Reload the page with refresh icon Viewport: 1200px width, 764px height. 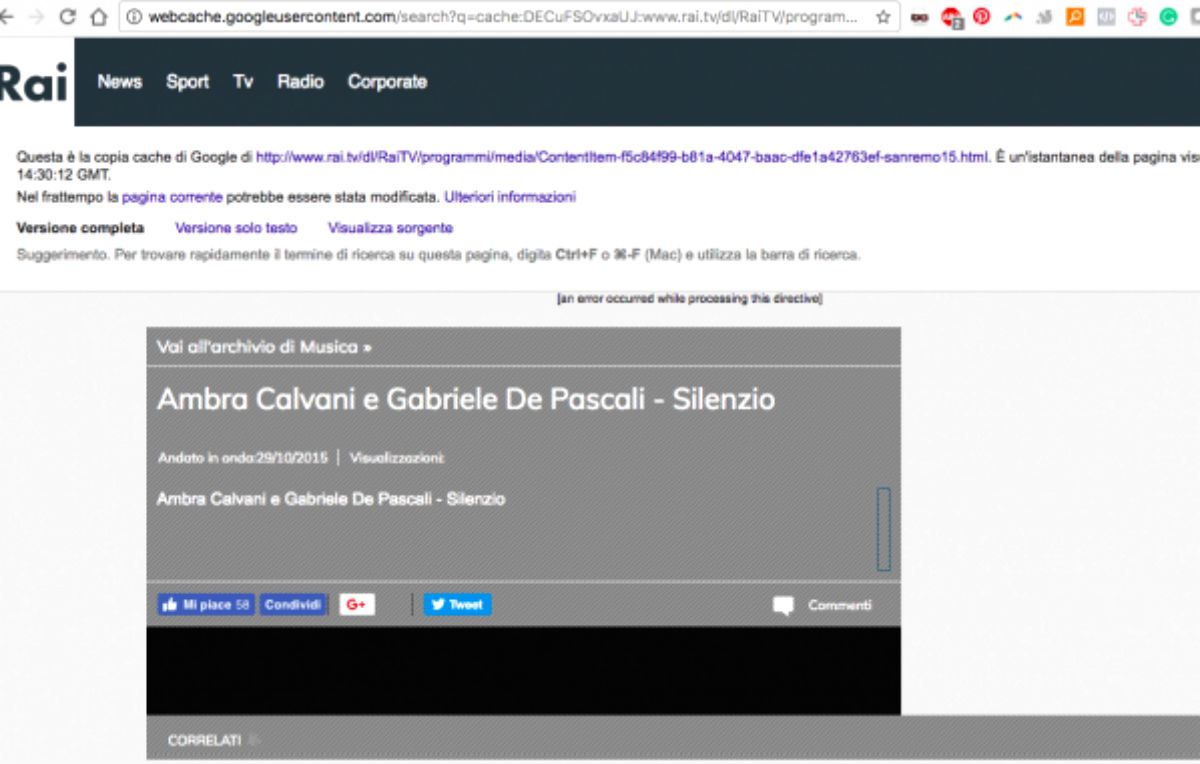(x=68, y=17)
